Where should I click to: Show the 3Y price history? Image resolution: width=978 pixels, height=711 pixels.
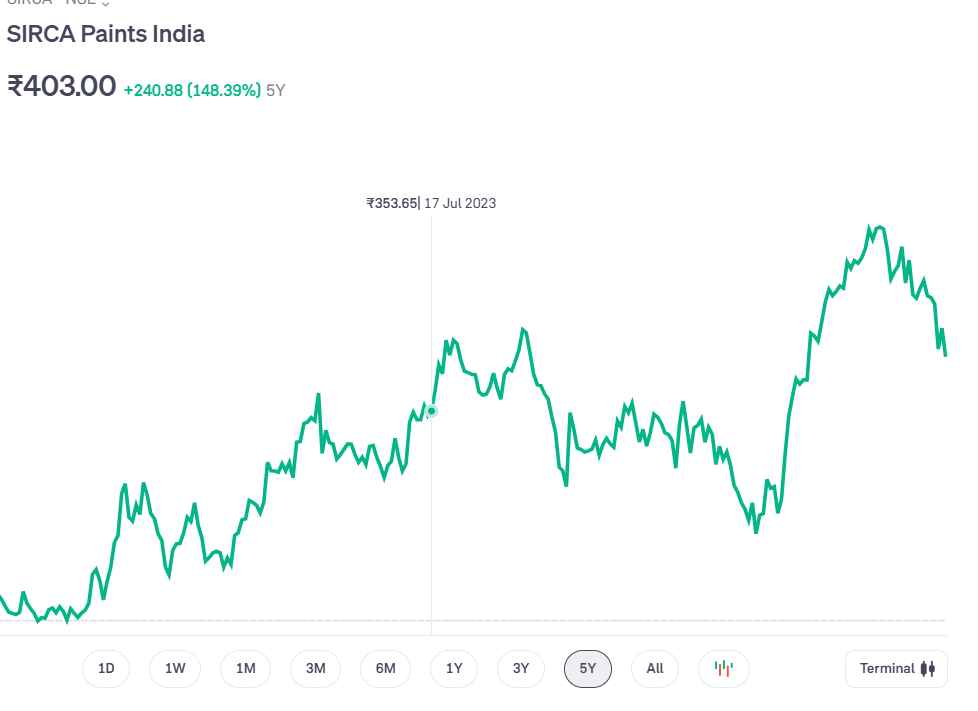pyautogui.click(x=520, y=668)
